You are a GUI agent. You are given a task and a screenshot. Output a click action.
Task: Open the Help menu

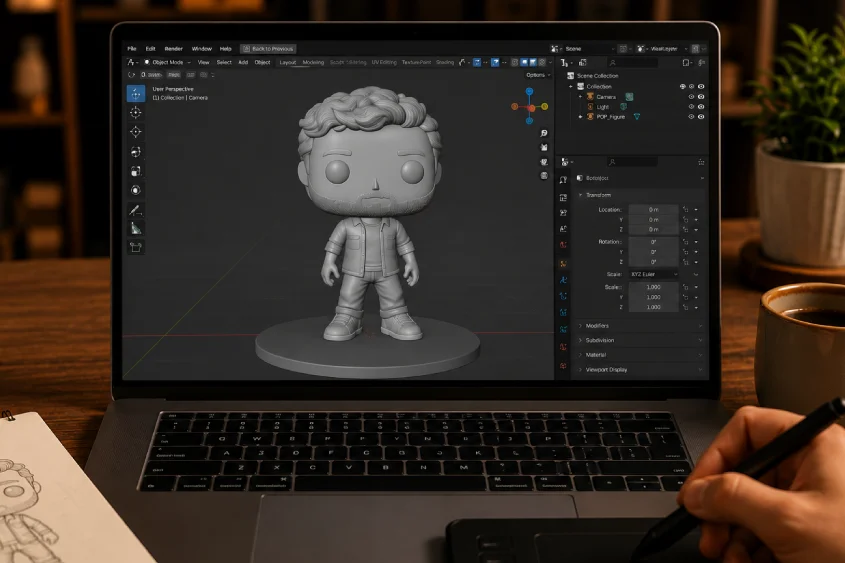[x=225, y=48]
